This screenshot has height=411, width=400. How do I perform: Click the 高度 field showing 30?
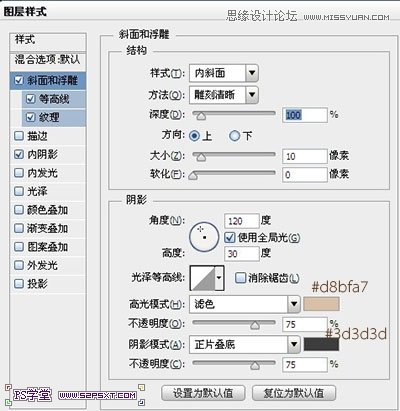click(242, 254)
